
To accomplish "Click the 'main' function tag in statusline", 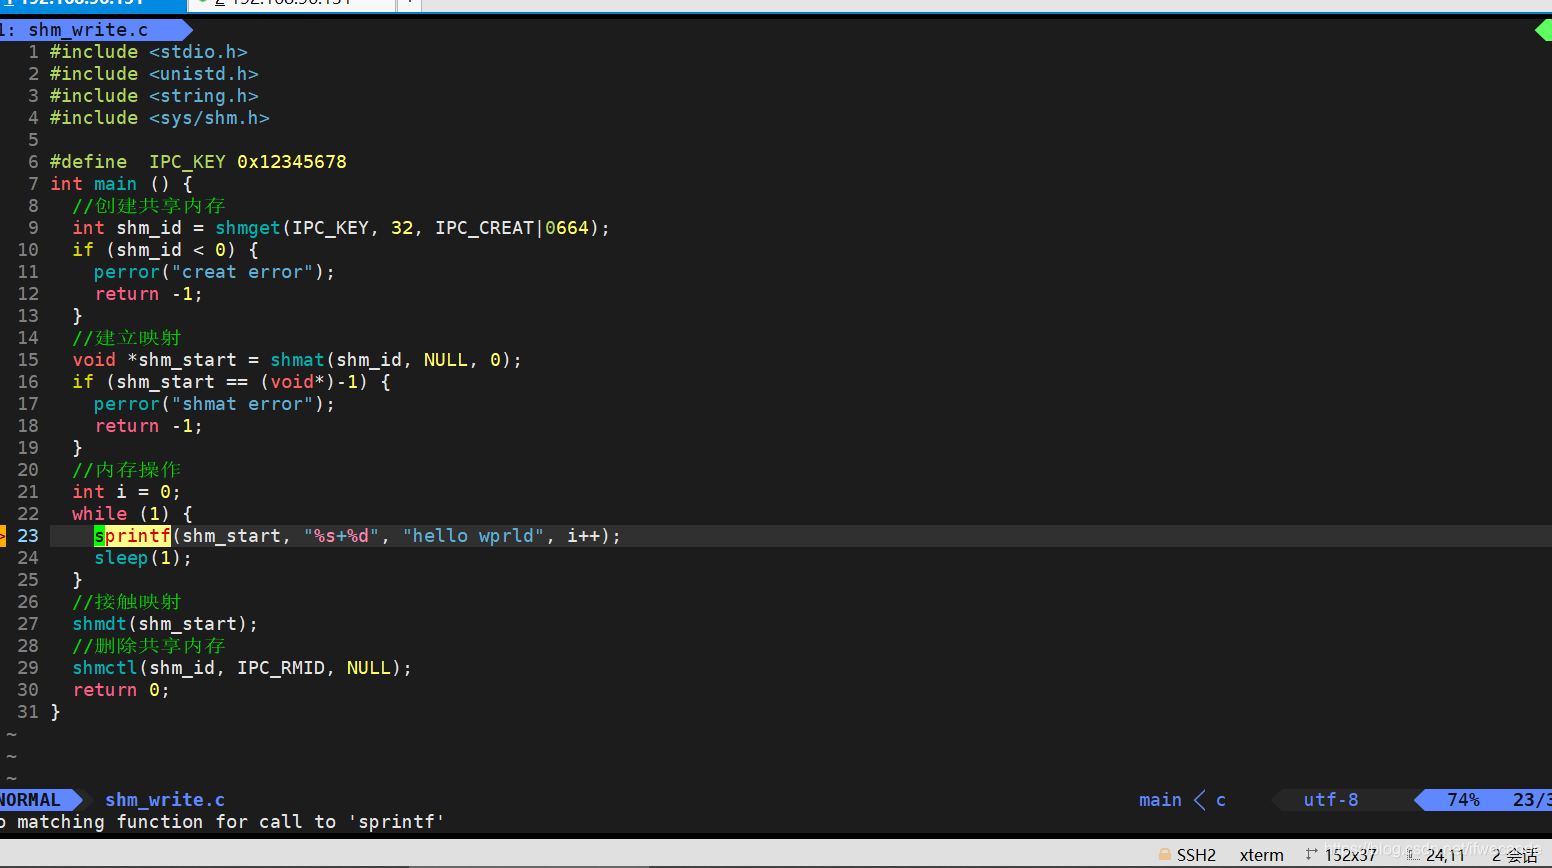I will click(x=1160, y=800).
